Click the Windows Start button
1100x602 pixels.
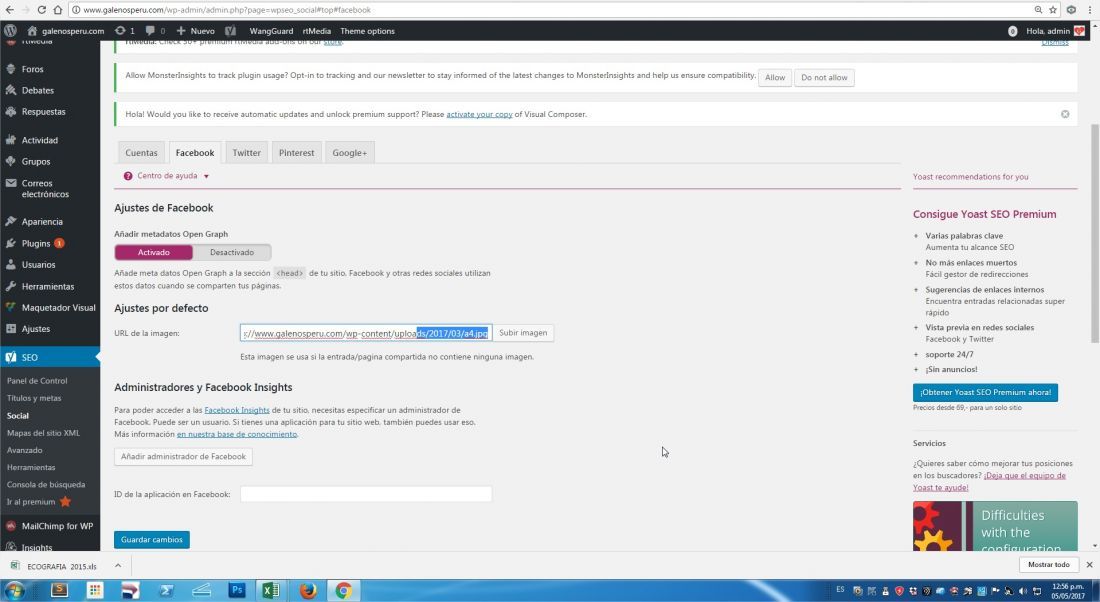tap(14, 590)
